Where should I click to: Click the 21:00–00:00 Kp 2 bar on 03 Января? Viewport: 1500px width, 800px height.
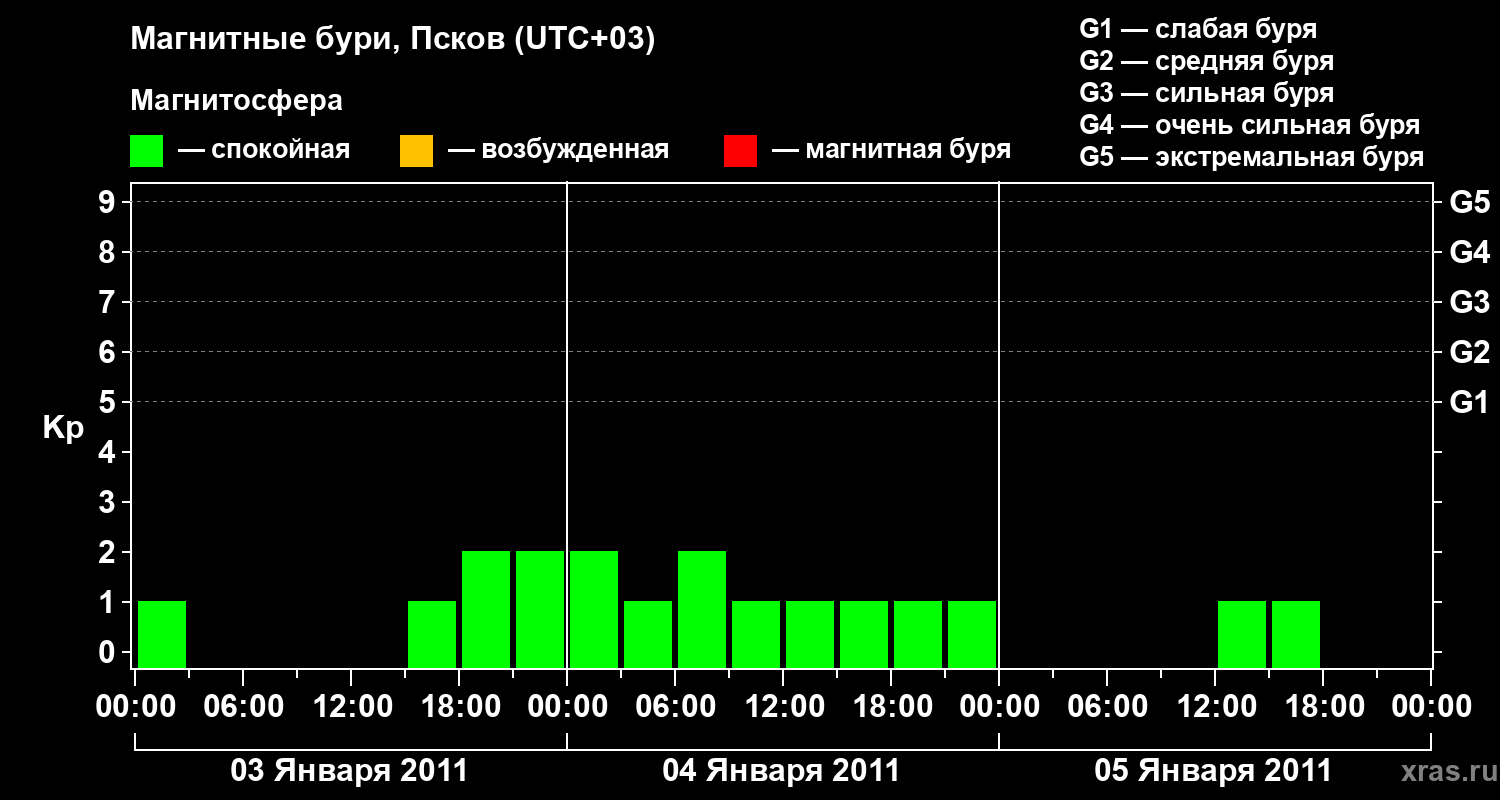(540, 609)
